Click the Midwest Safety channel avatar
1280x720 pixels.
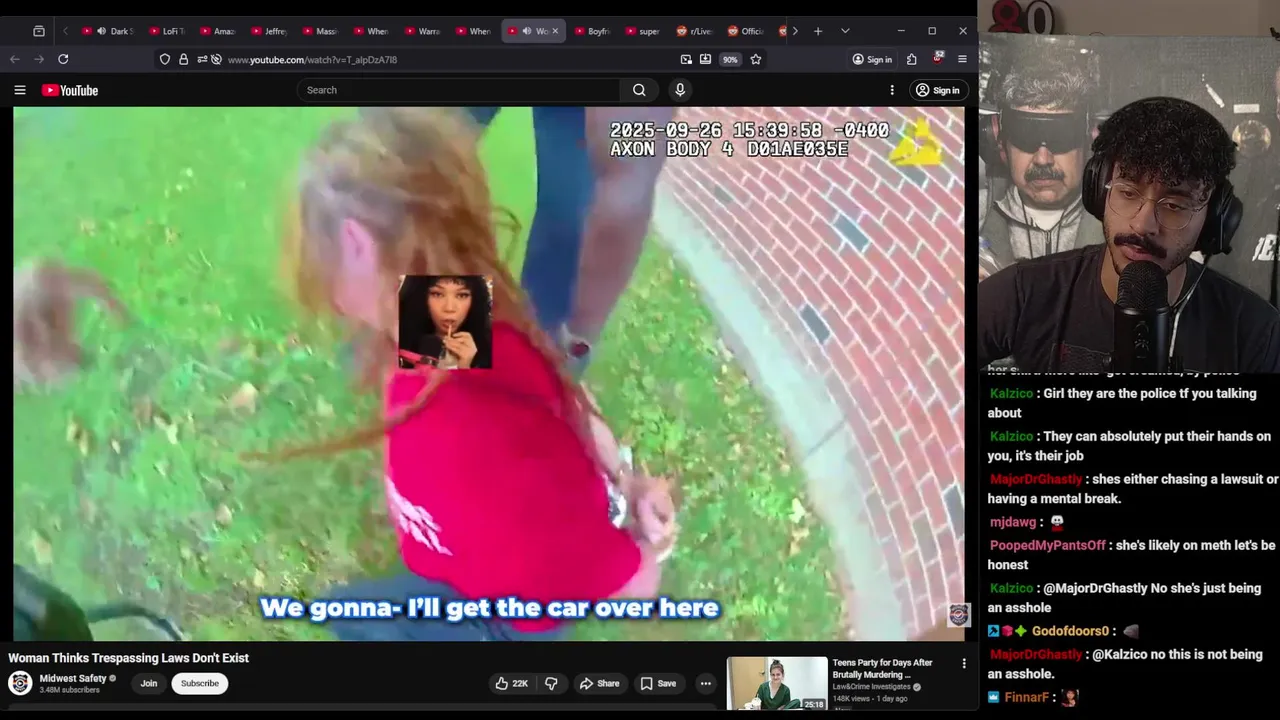click(20, 683)
